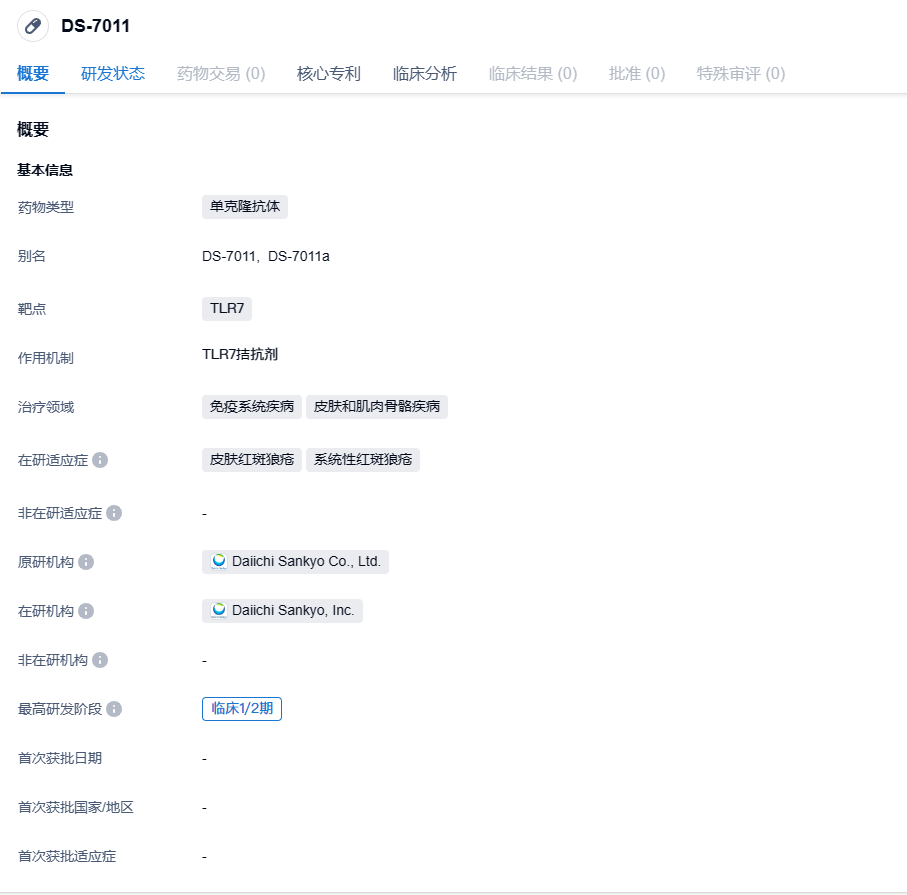Go to the 临床分析 tab

[425, 73]
